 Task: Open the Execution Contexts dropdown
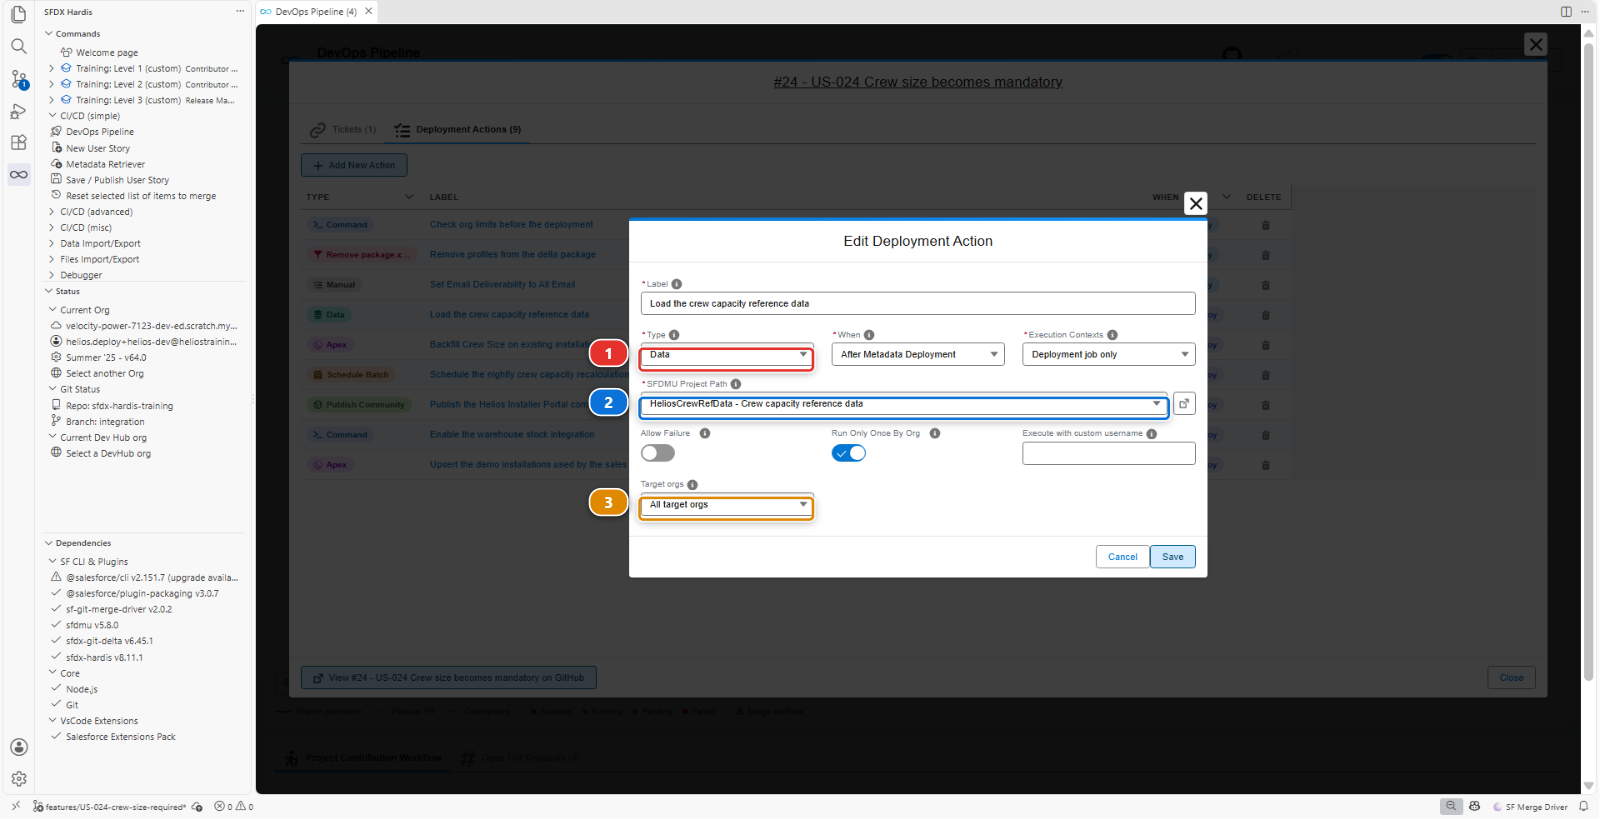coord(1109,355)
